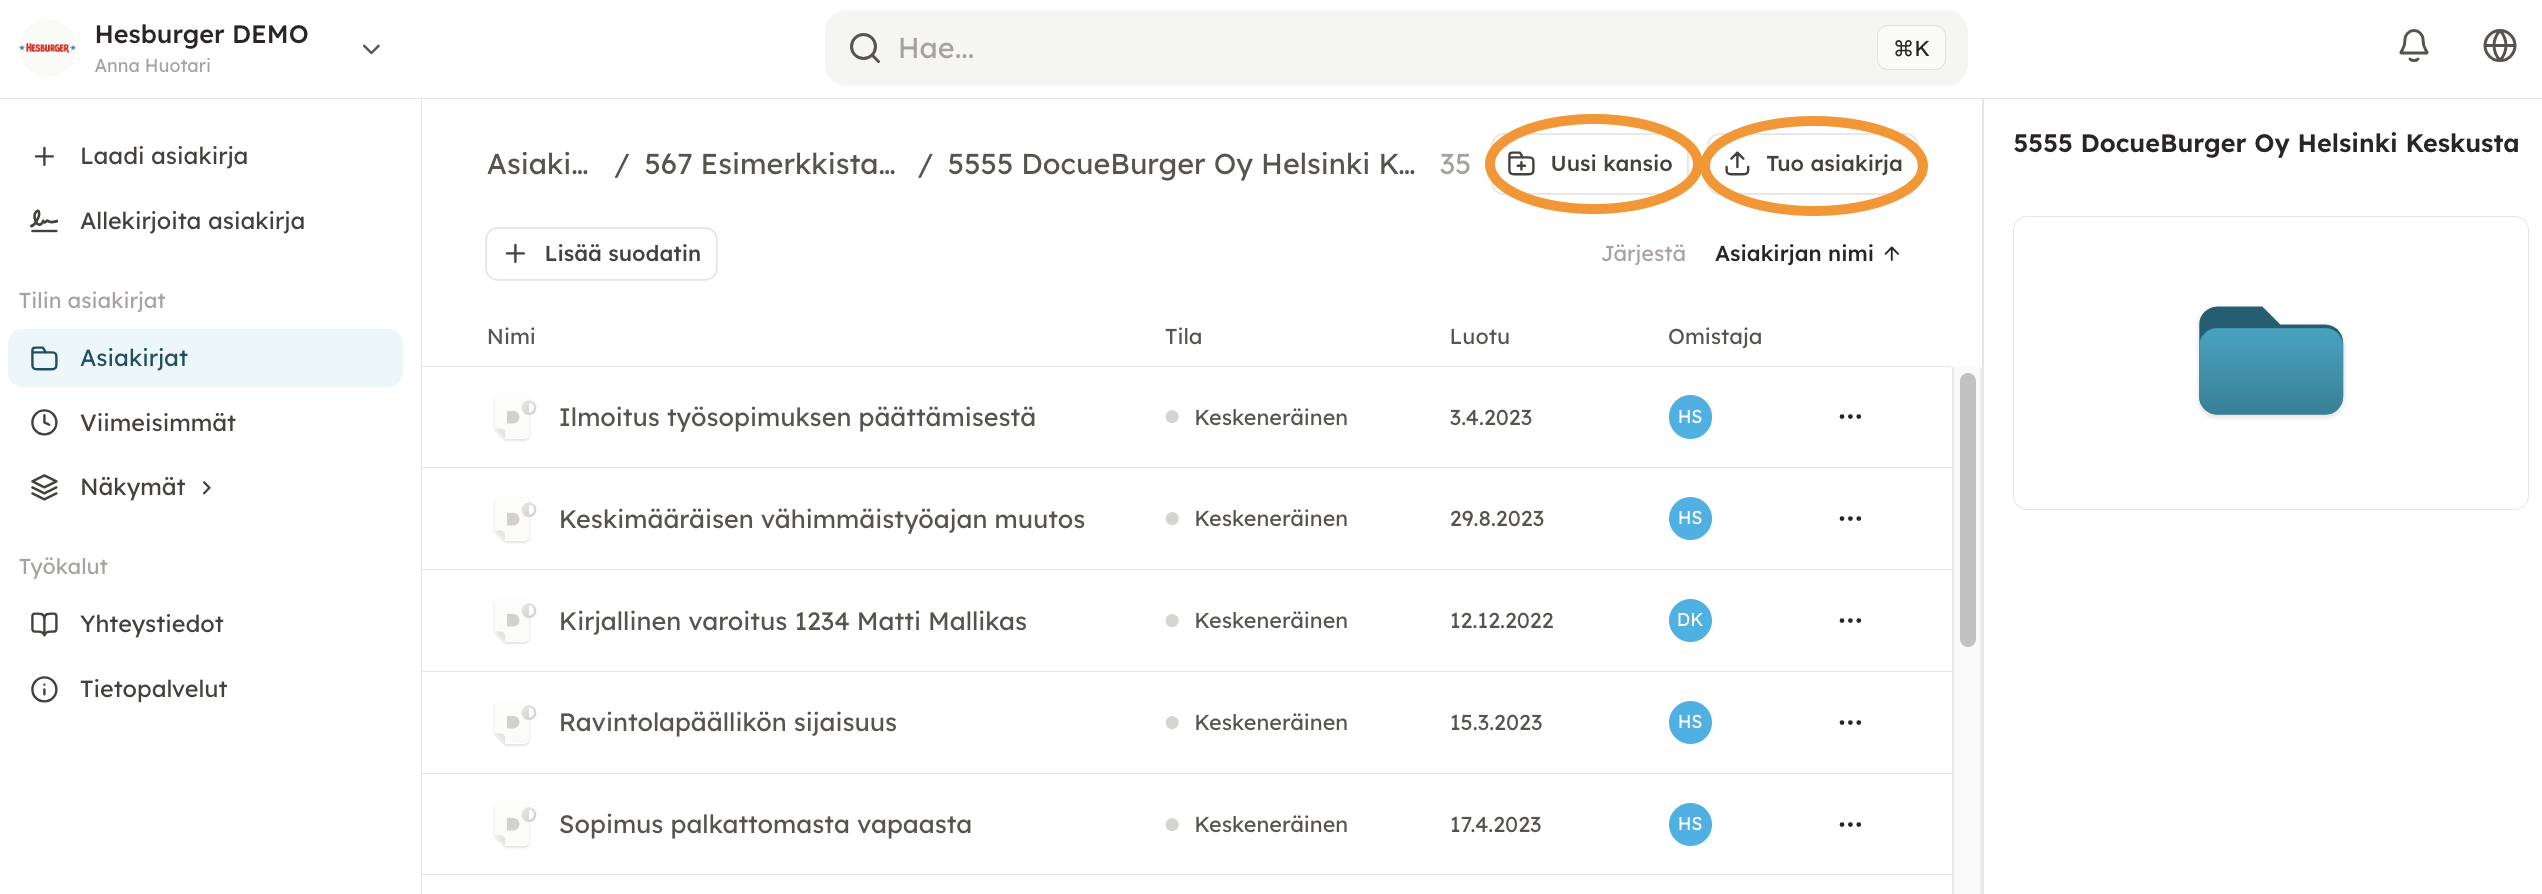The height and width of the screenshot is (894, 2542).
Task: Click document icon beside Keskimääräisen vähimmäistyöajan muutos
Action: (515, 519)
